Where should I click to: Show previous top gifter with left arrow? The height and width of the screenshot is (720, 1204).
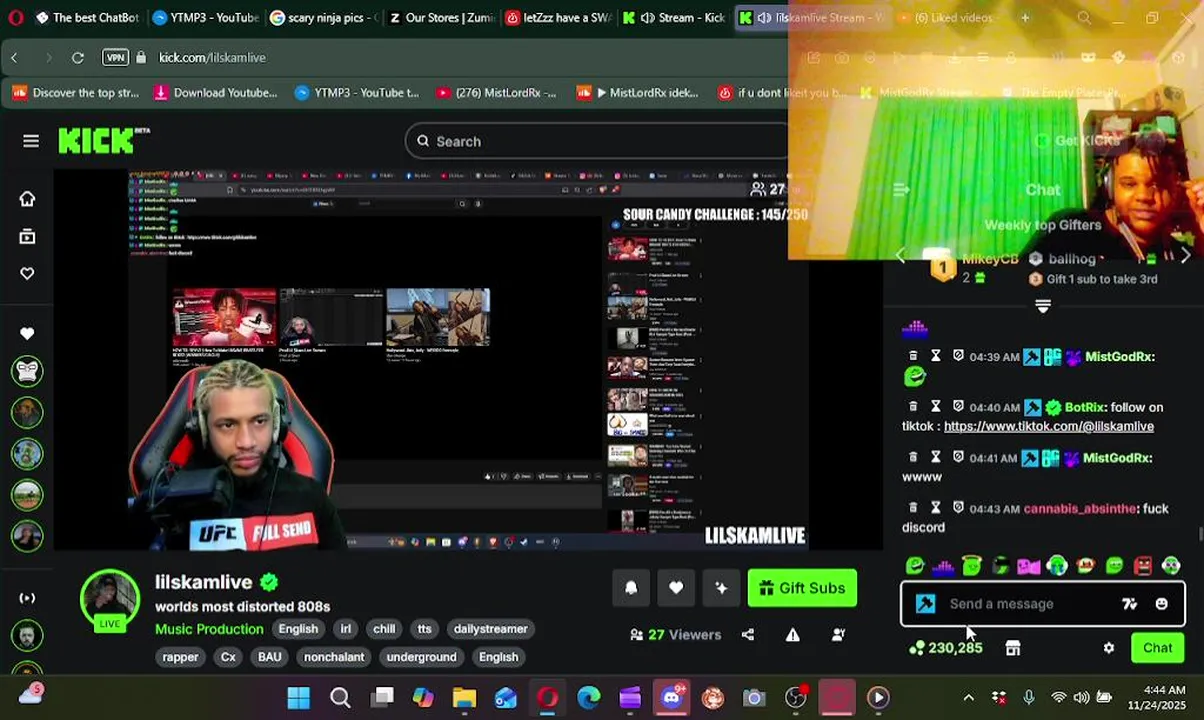(x=901, y=257)
